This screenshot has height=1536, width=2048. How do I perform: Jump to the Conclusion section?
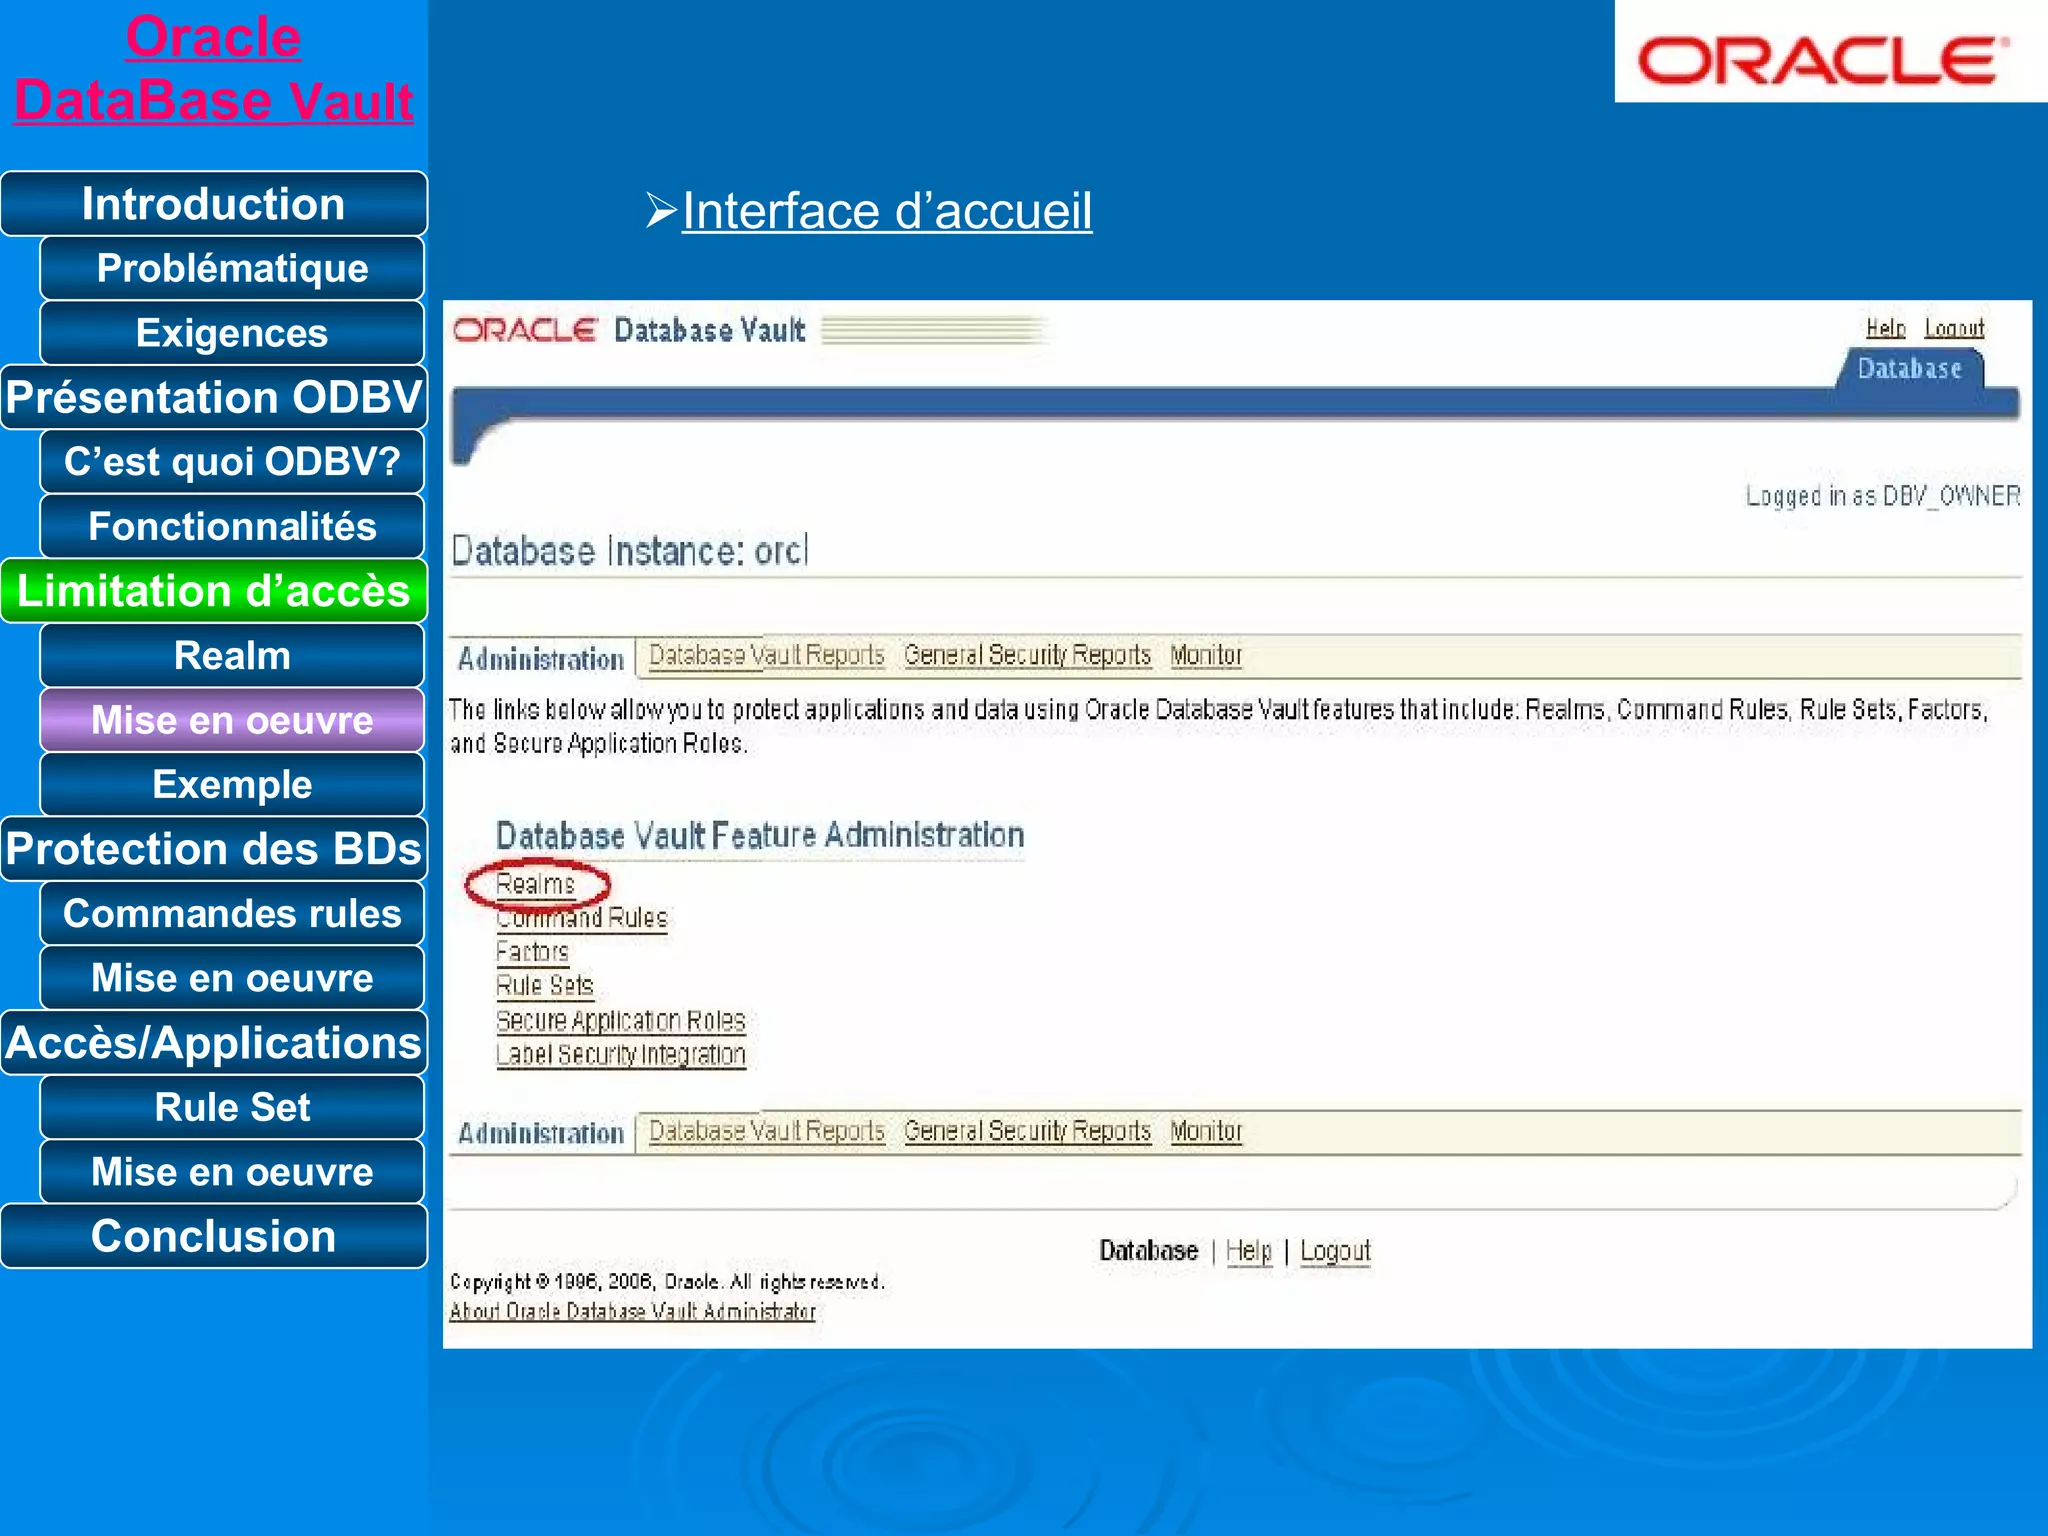(214, 1236)
